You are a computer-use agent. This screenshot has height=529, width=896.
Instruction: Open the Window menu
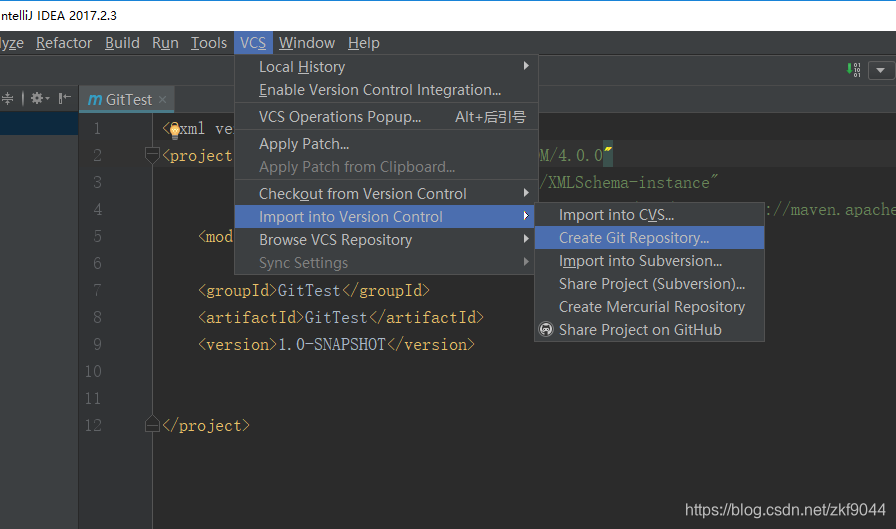(x=307, y=43)
